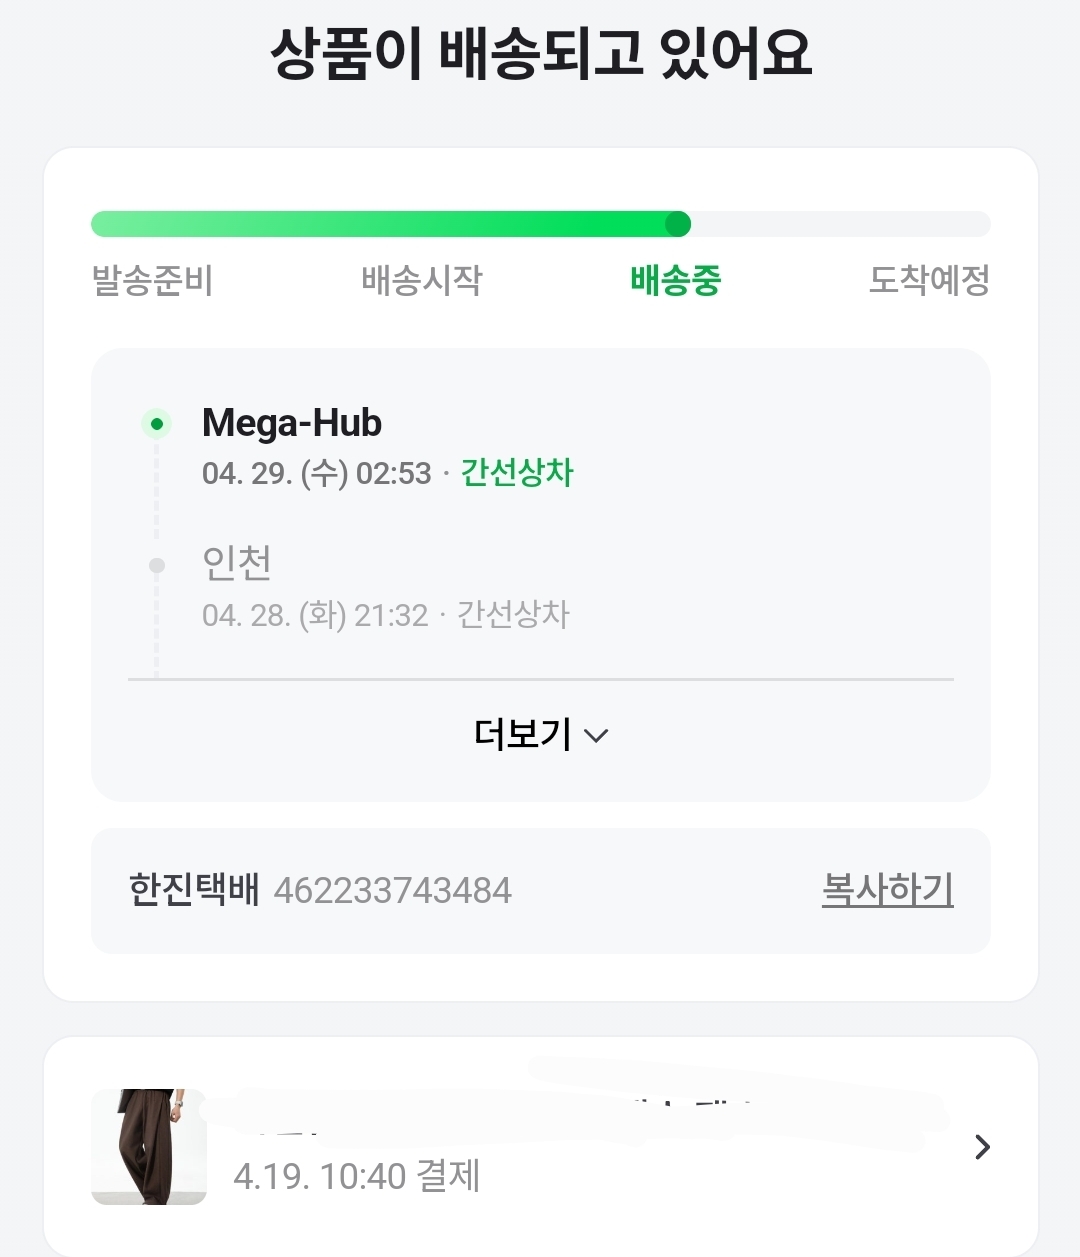
Task: Copy tracking number with 복사하기
Action: 887,889
